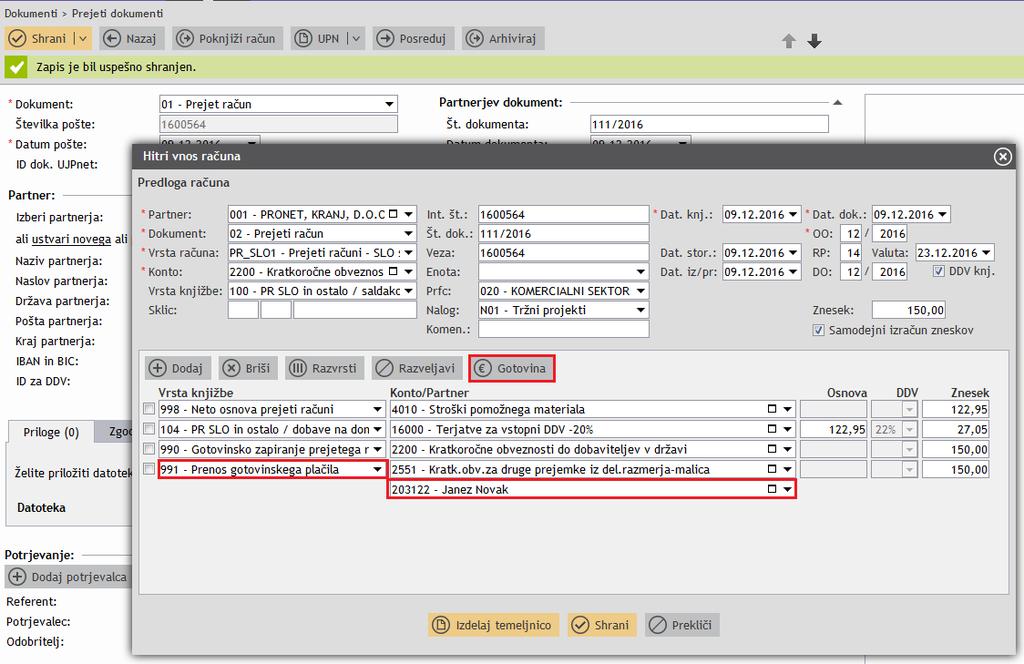The image size is (1024, 664).
Task: Open the Konto 2200 dropdown in header
Action: tap(408, 272)
